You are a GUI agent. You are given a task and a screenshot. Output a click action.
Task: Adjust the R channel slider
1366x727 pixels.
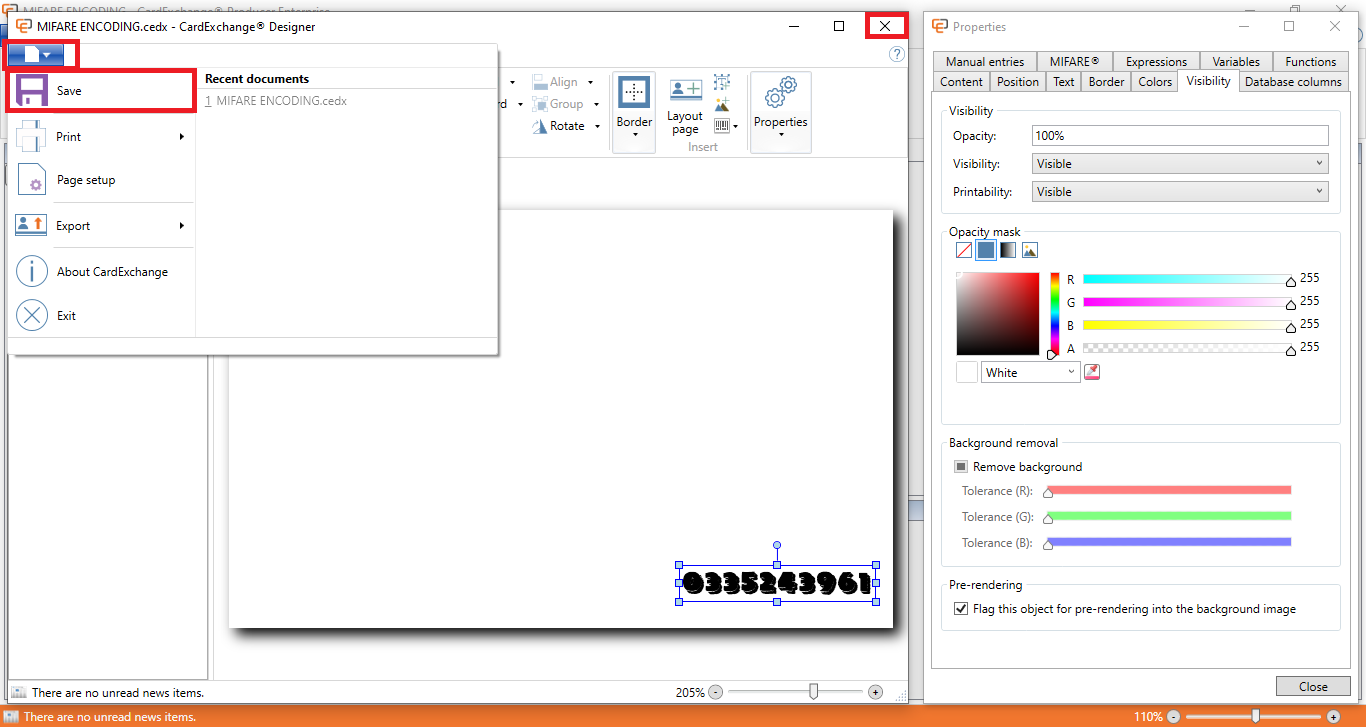pyautogui.click(x=1188, y=280)
